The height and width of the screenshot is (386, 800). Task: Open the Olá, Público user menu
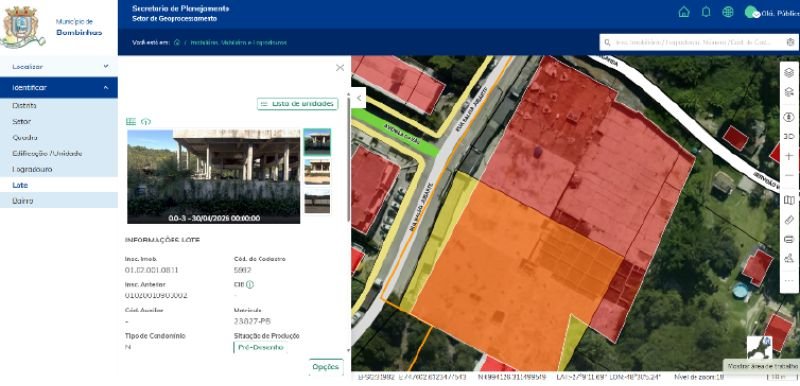[x=771, y=13]
